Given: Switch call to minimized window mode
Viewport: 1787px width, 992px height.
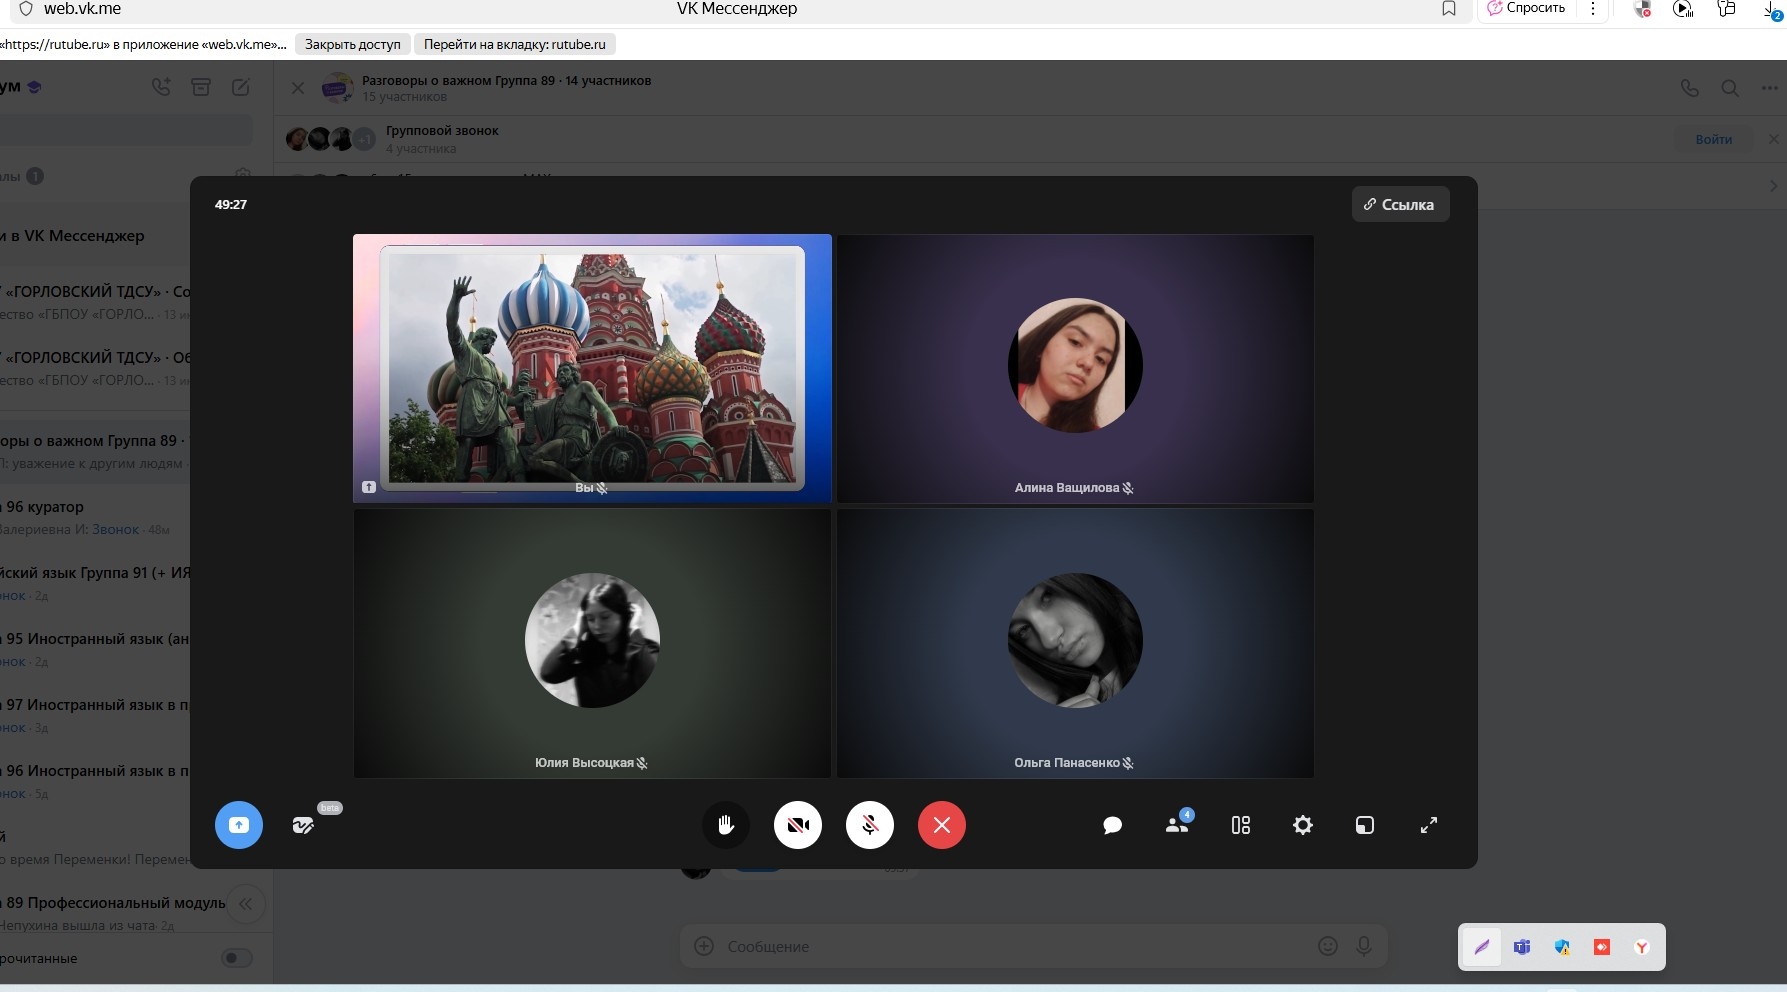Looking at the screenshot, I should pyautogui.click(x=1365, y=825).
